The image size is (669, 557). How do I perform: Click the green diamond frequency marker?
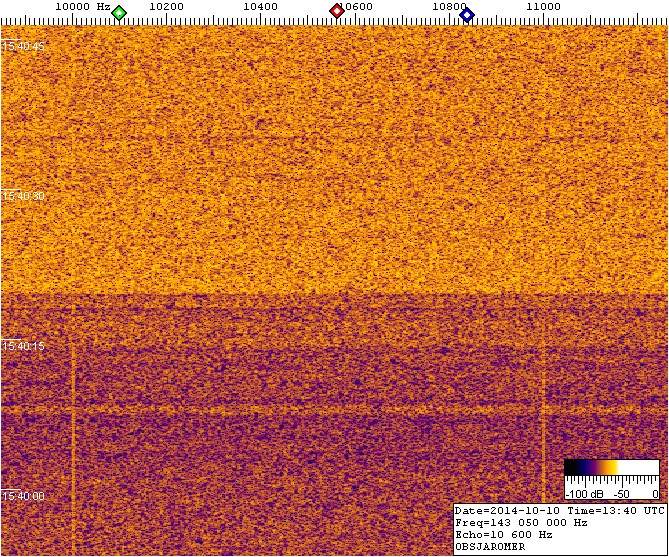click(x=119, y=13)
